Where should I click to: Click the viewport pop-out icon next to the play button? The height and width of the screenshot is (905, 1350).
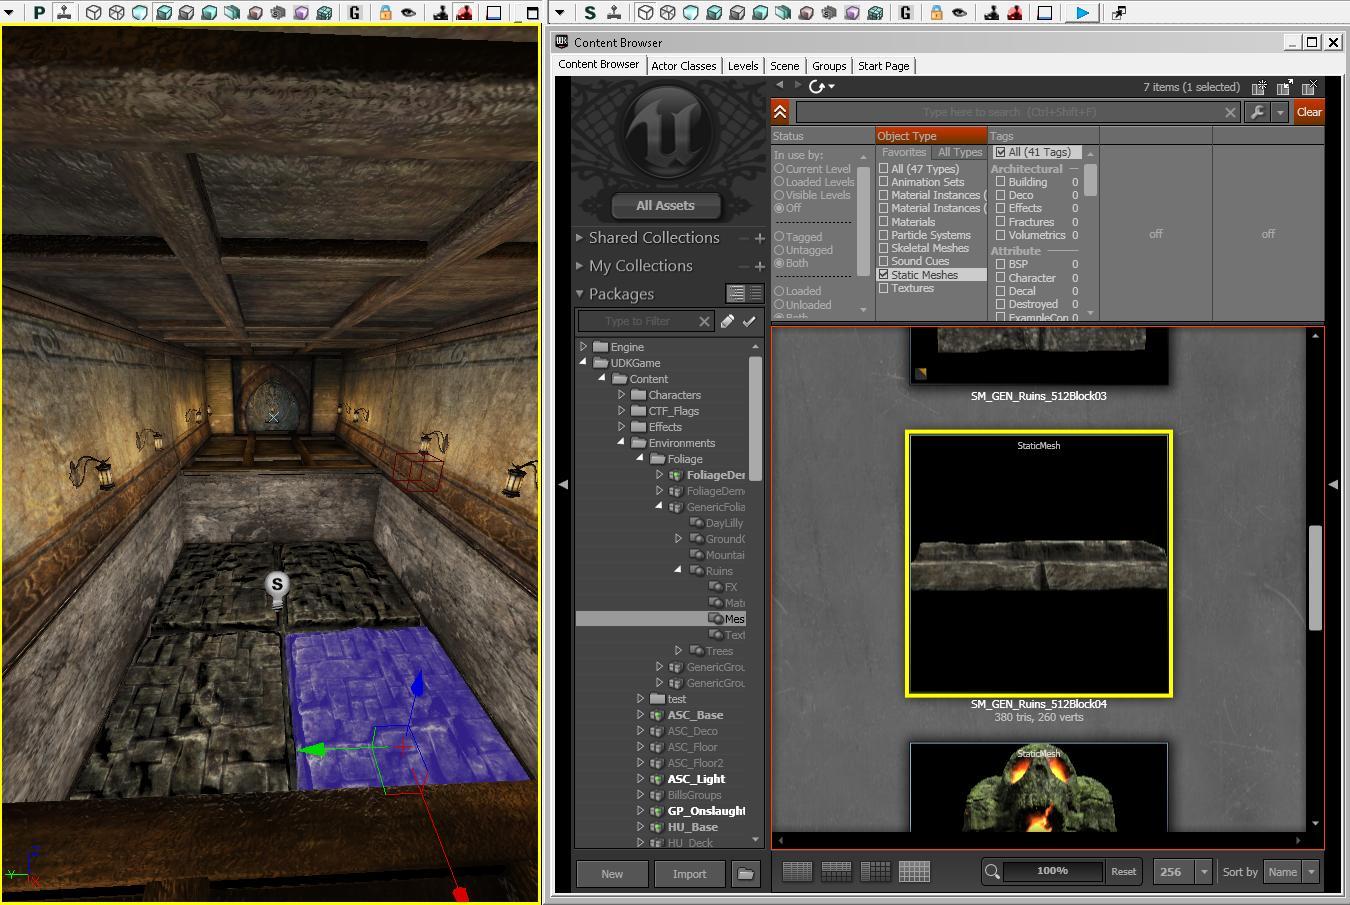point(1119,13)
